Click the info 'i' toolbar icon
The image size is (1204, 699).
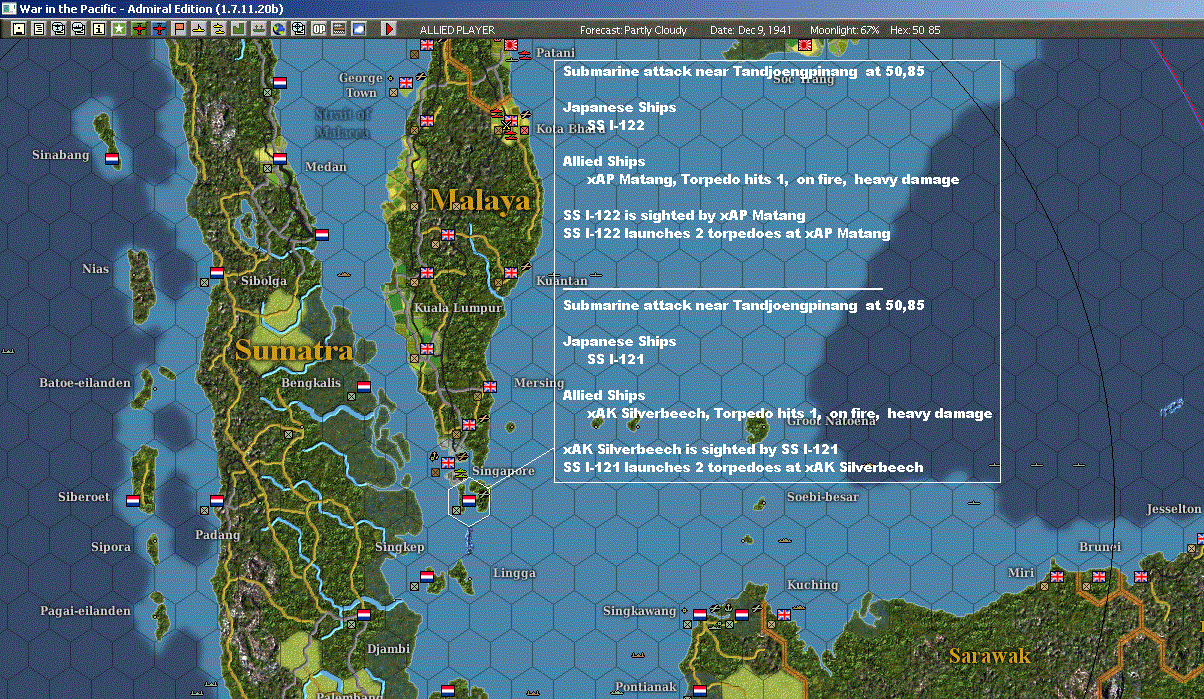tap(98, 29)
